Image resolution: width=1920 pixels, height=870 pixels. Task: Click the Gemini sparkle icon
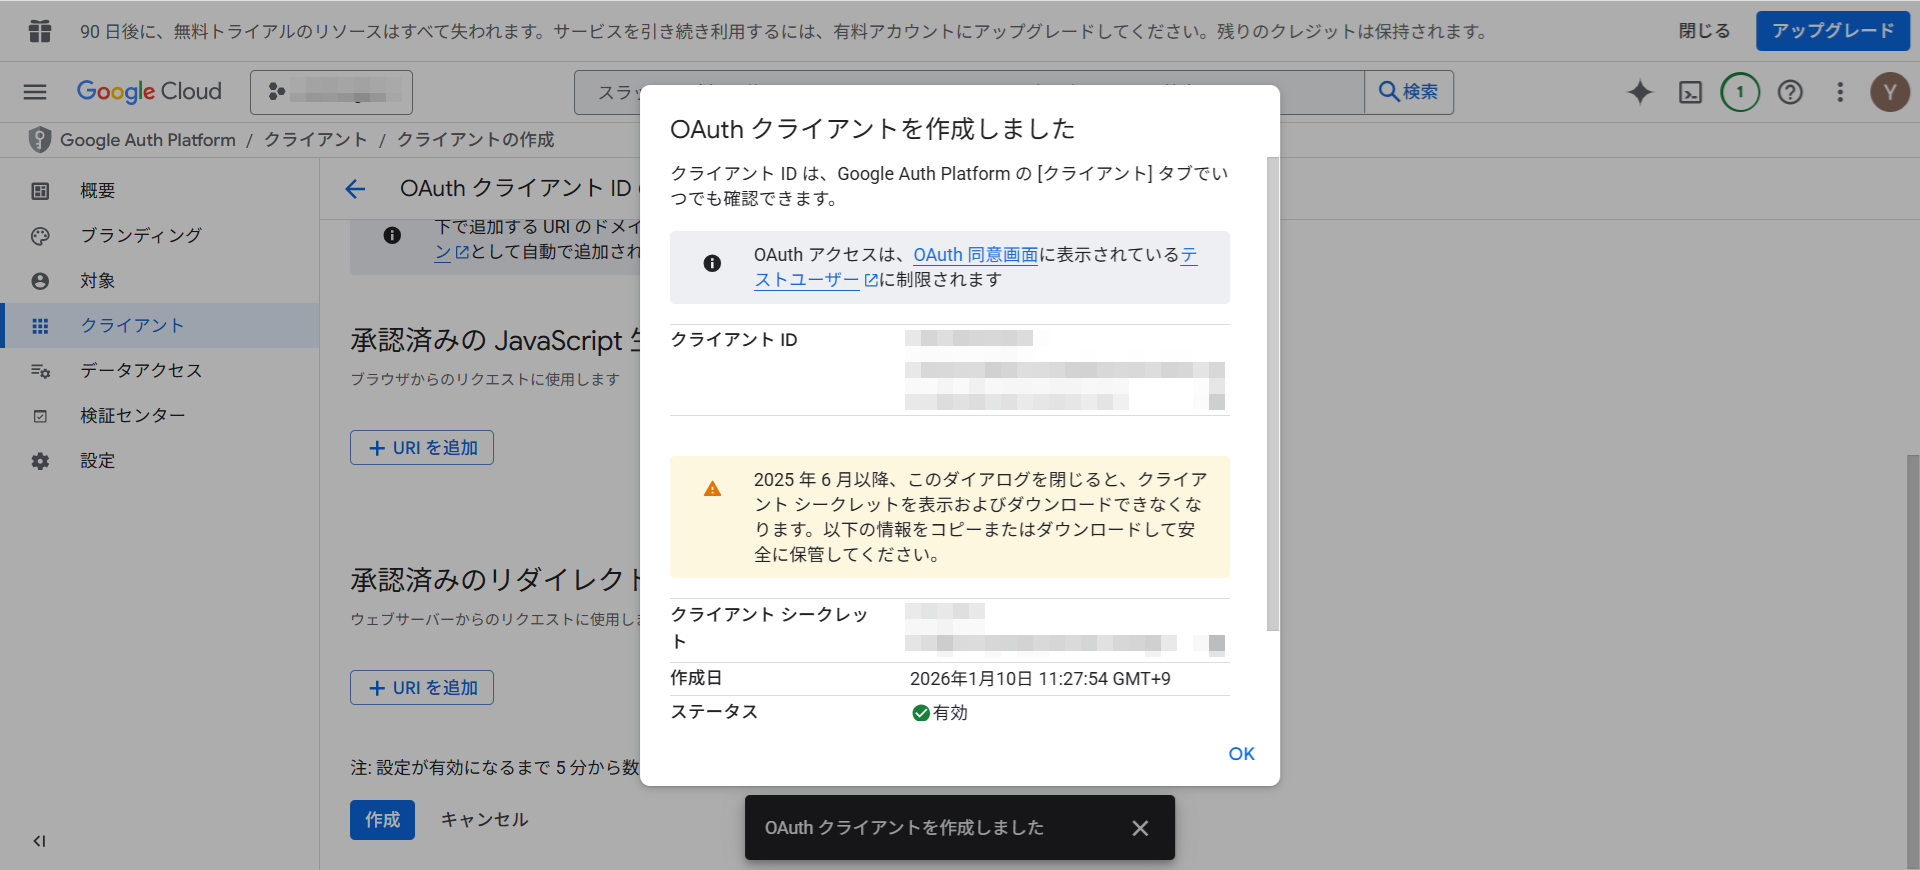pos(1640,92)
